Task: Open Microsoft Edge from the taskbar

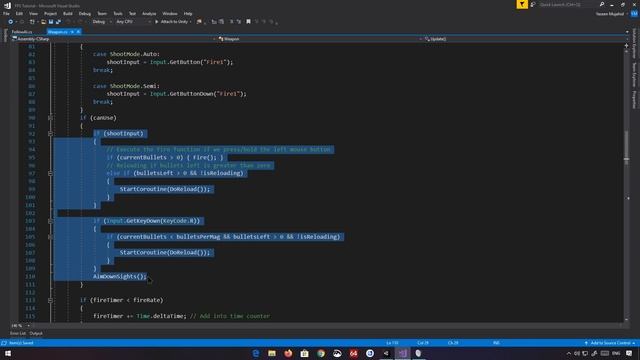Action: click(256, 353)
